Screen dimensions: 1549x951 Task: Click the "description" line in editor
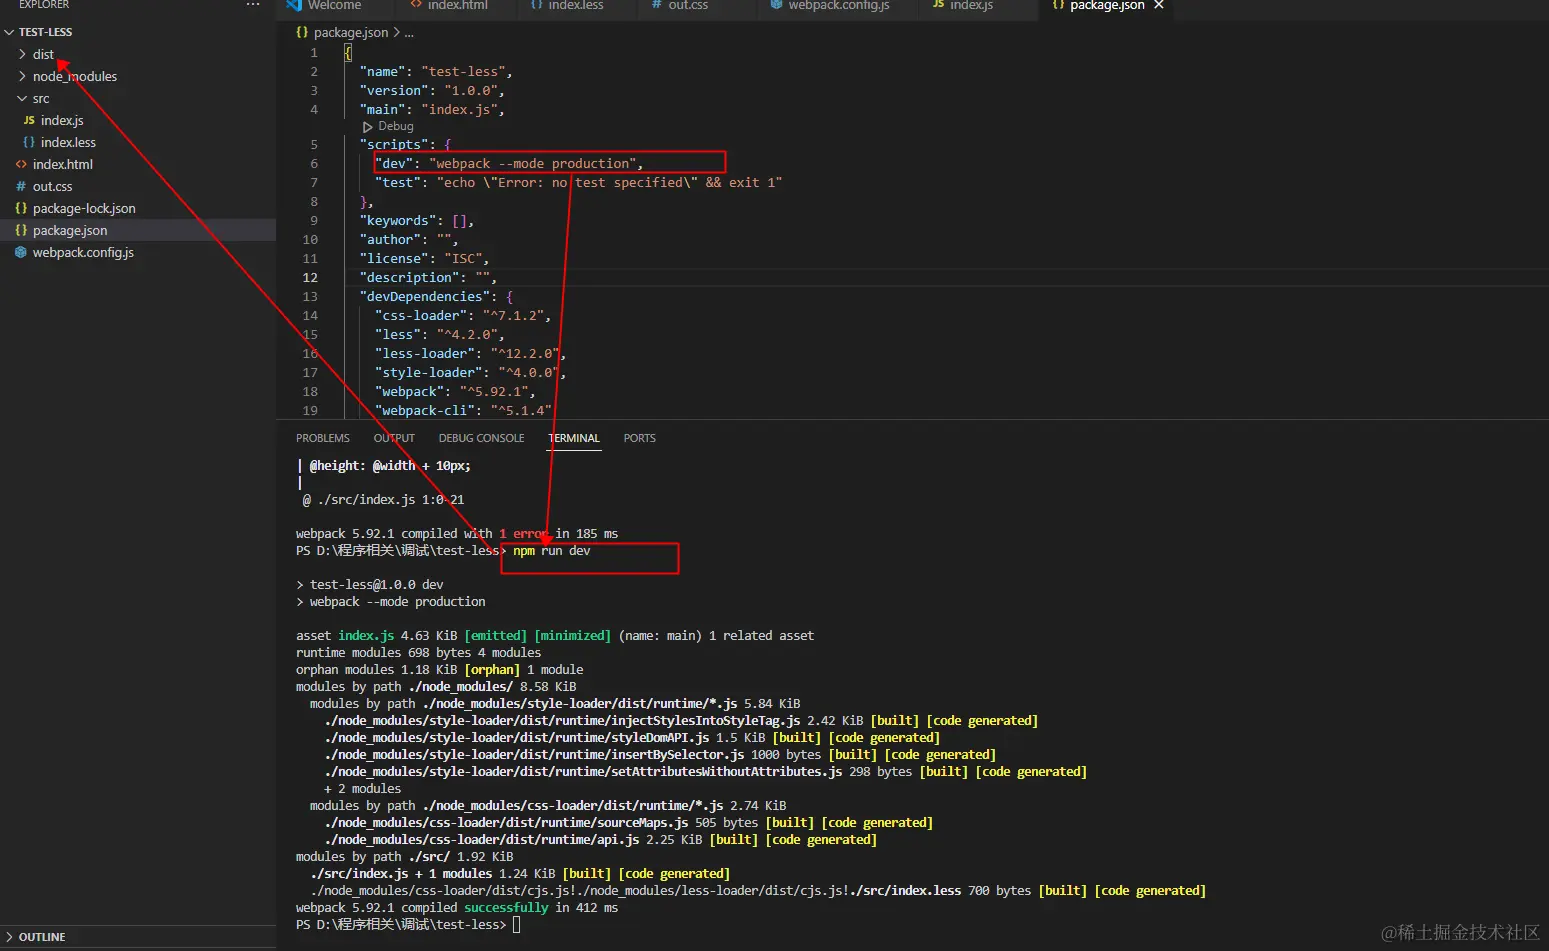(428, 278)
